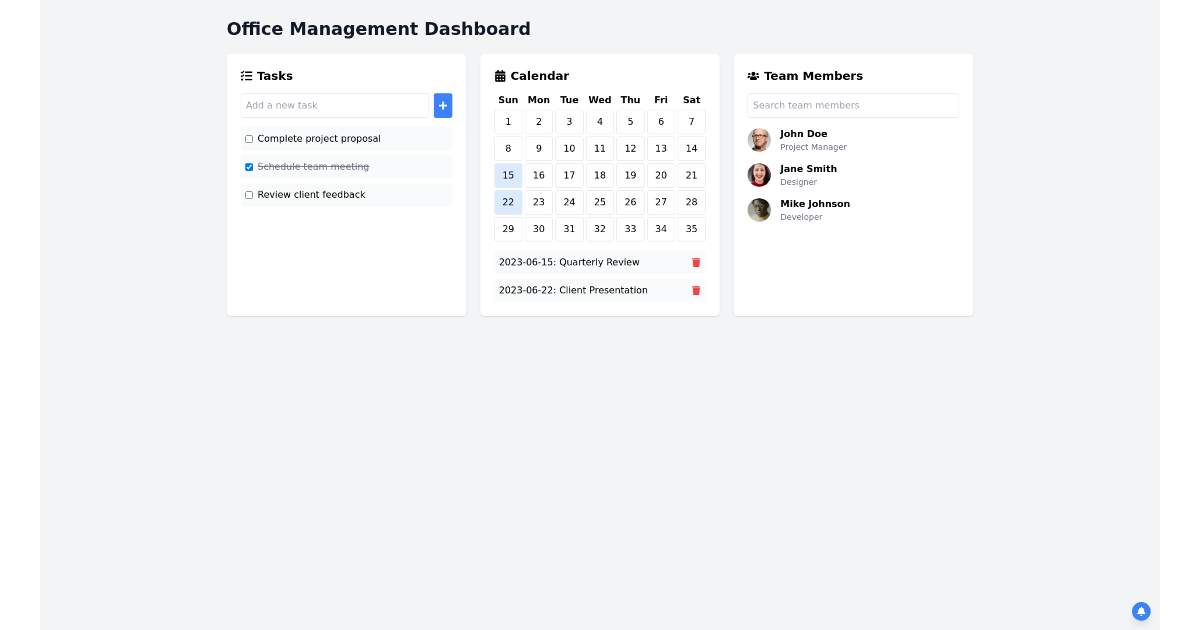
Task: Click the list icon beside Tasks heading
Action: click(246, 75)
